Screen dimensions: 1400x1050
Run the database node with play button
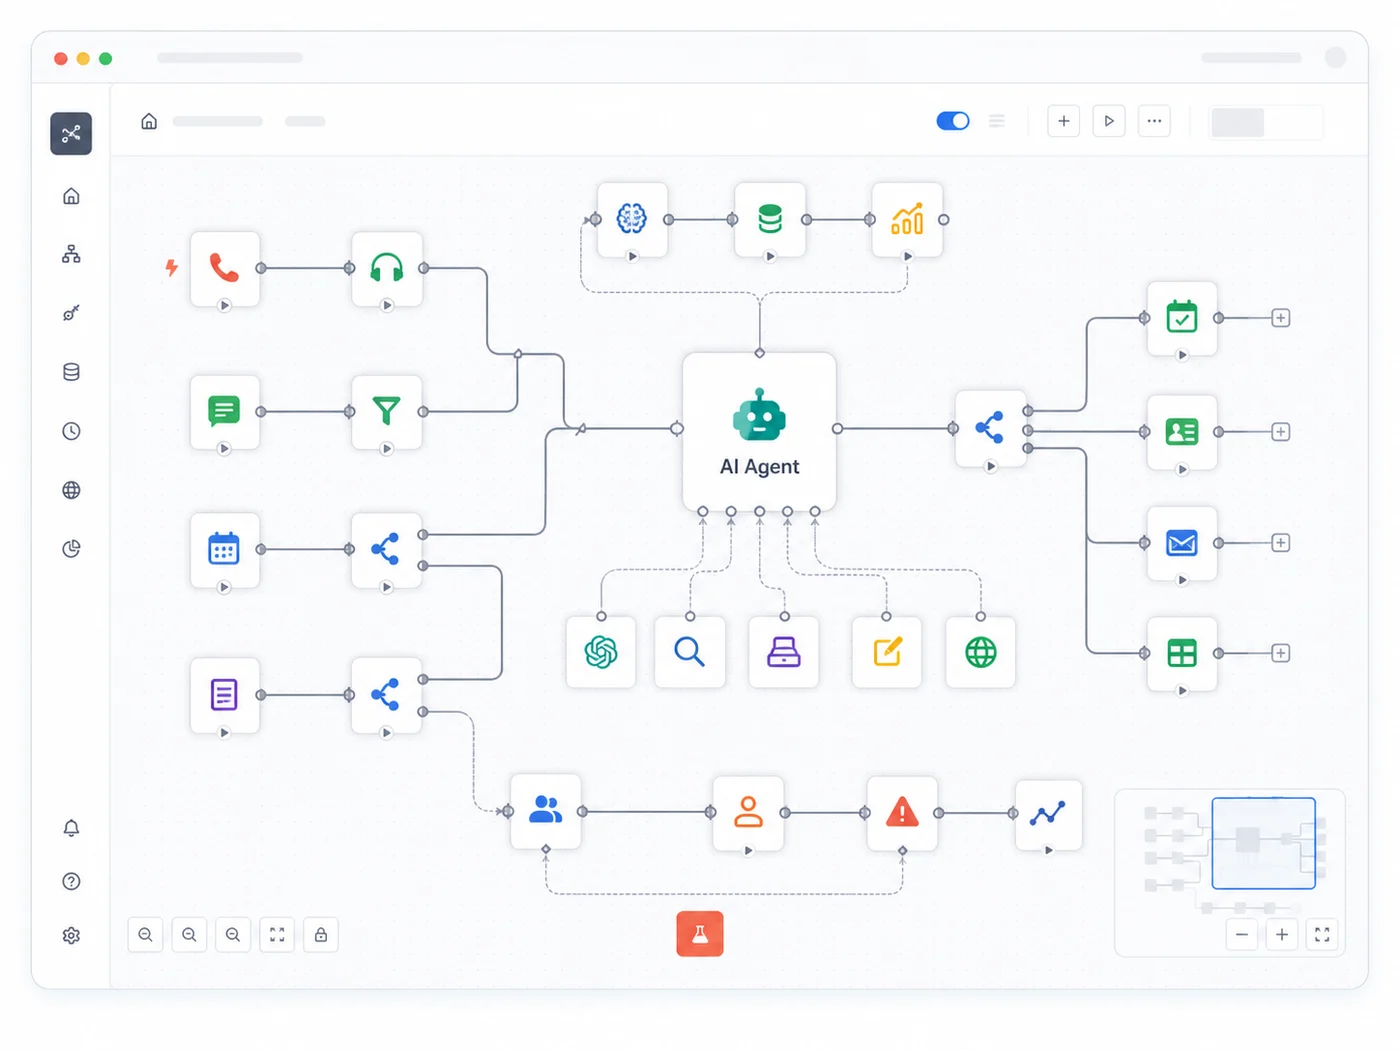770,257
